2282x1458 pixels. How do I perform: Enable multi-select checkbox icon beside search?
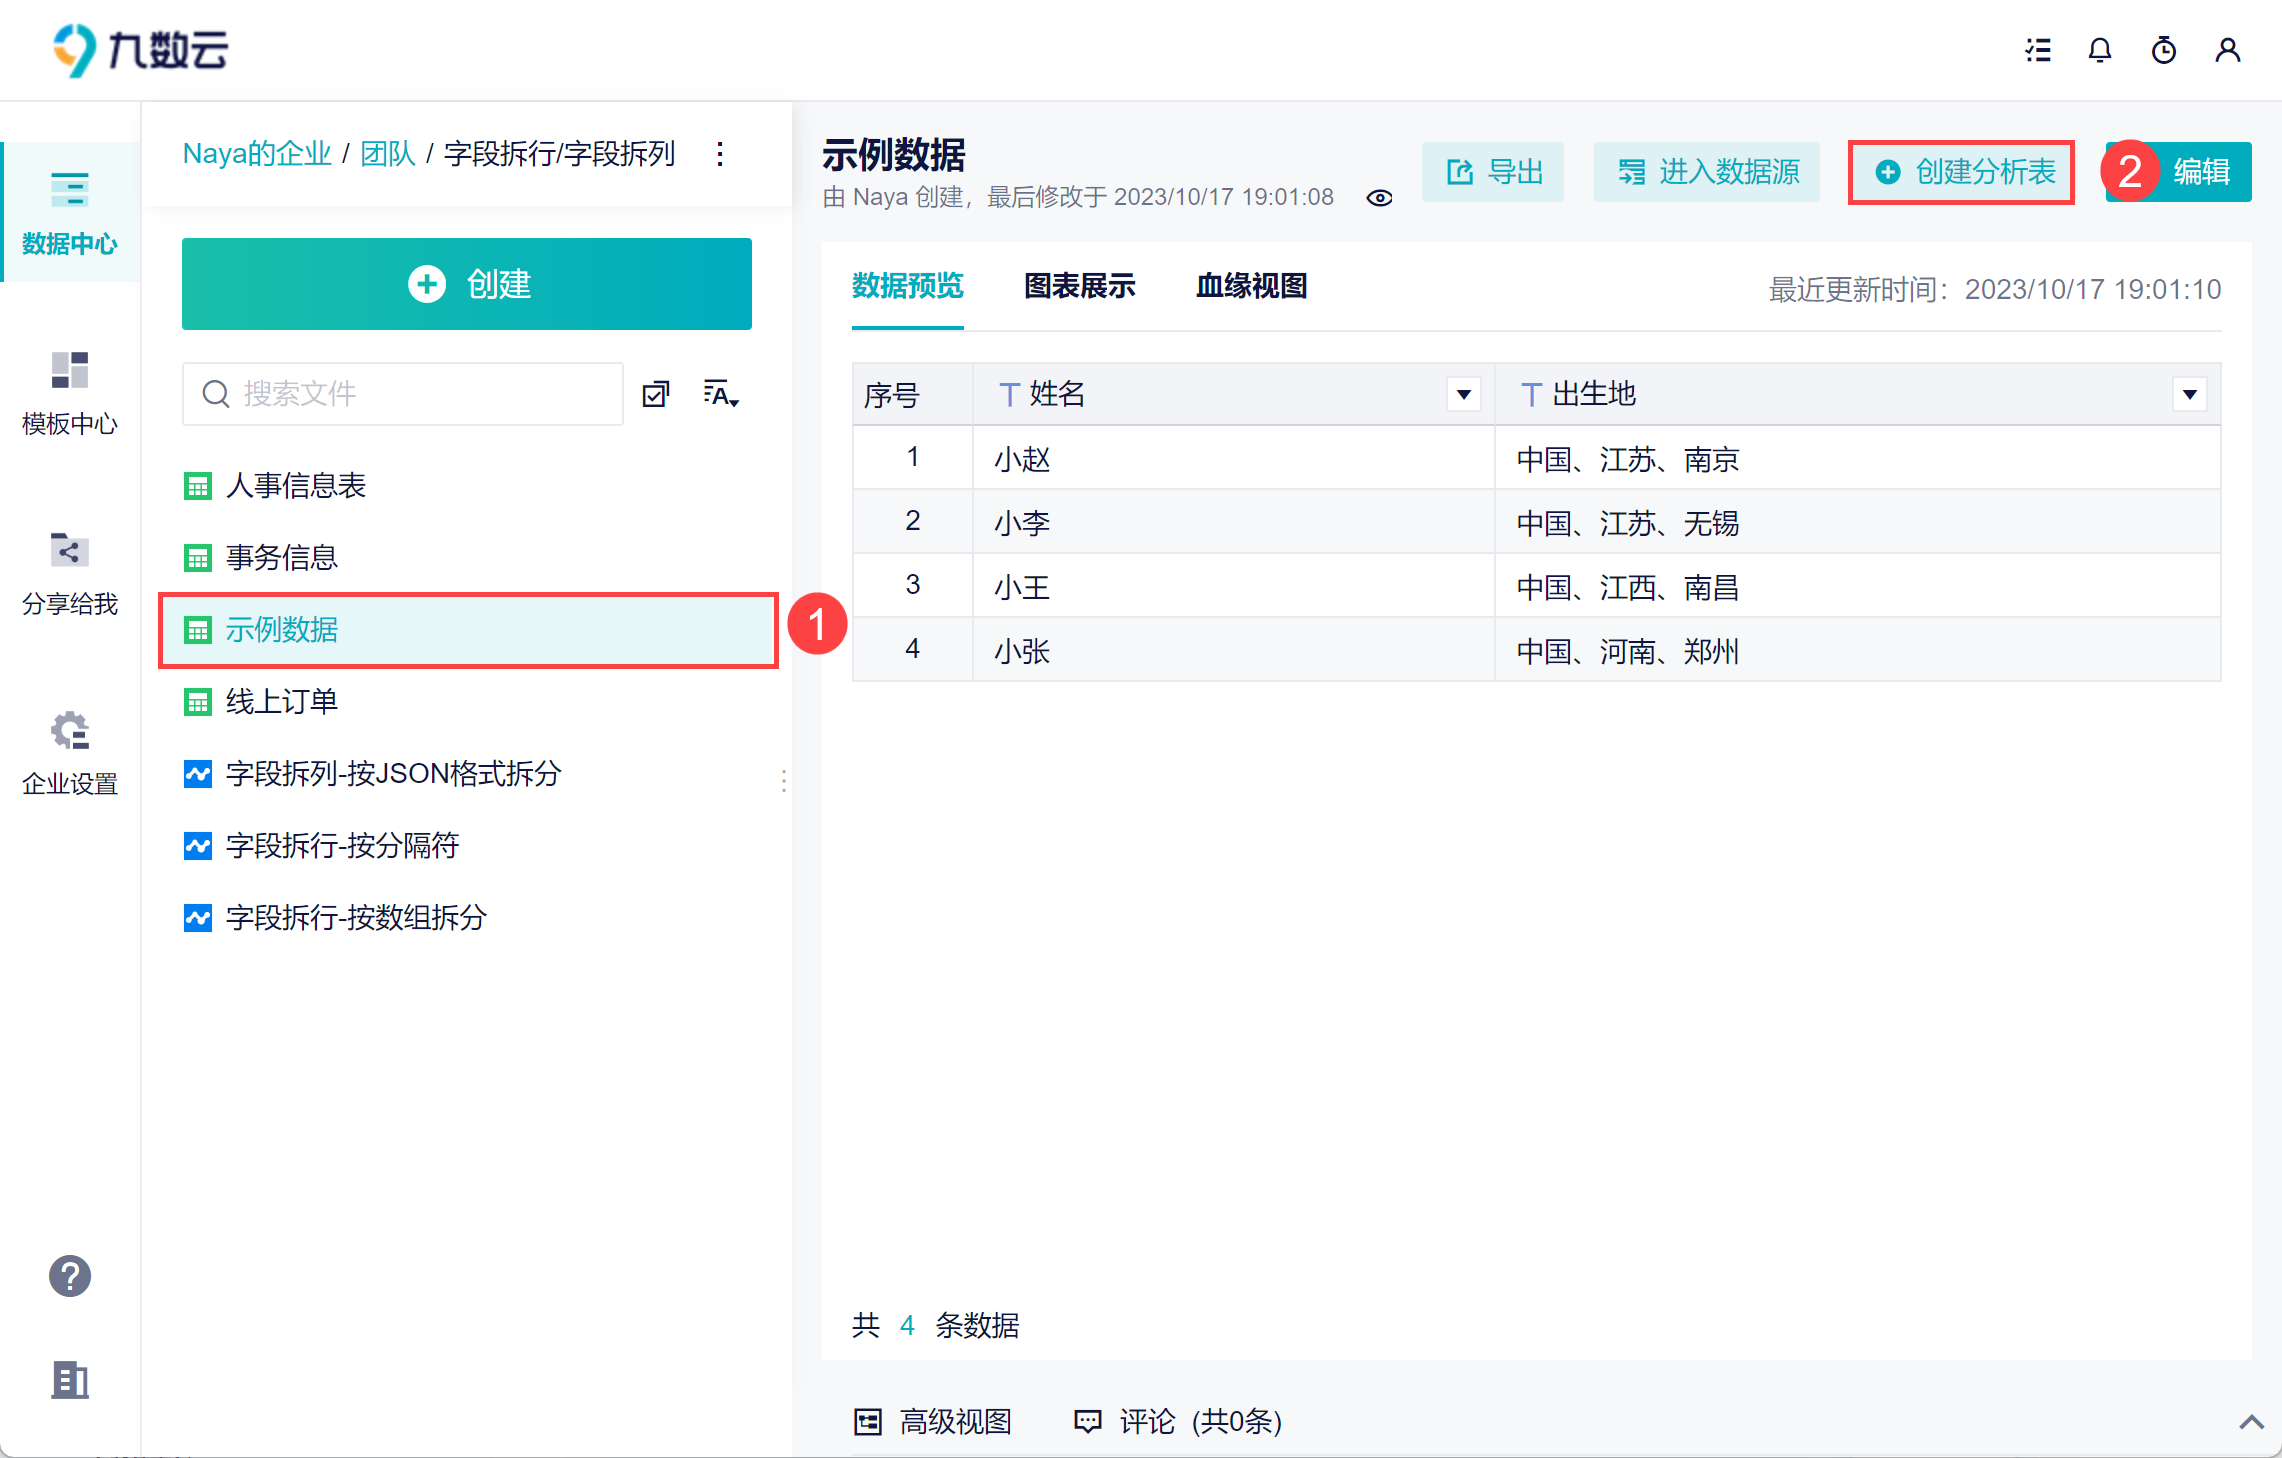pos(656,394)
